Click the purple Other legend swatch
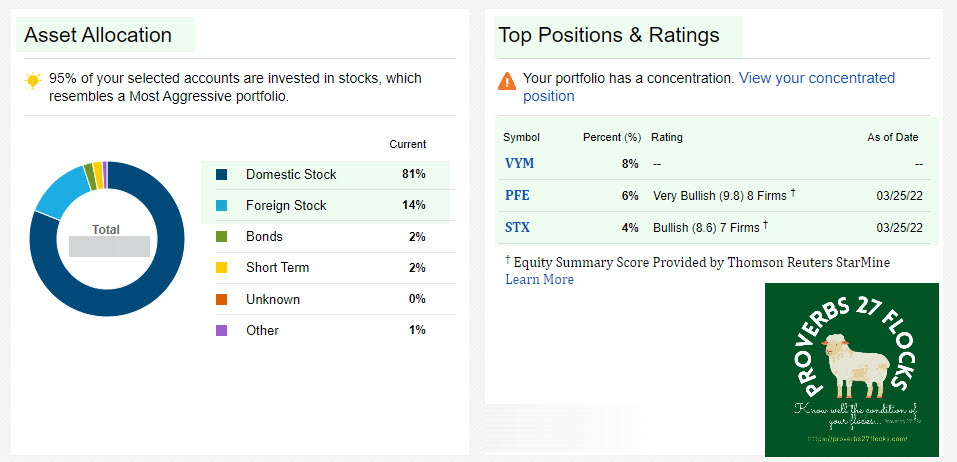Image resolution: width=957 pixels, height=462 pixels. tap(222, 330)
